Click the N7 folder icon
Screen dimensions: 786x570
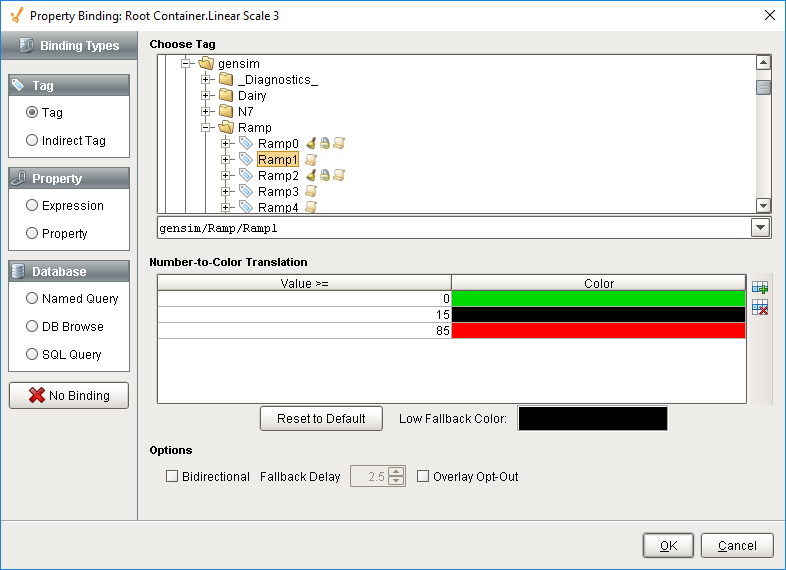pyautogui.click(x=226, y=111)
